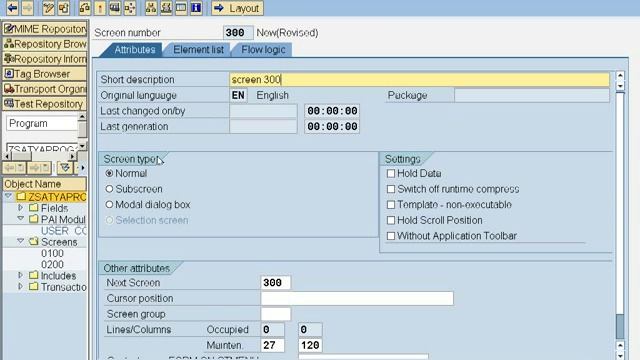Click the left panel horizontal scrollbar thumb
This screenshot has width=640, height=360.
click(x=21, y=156)
